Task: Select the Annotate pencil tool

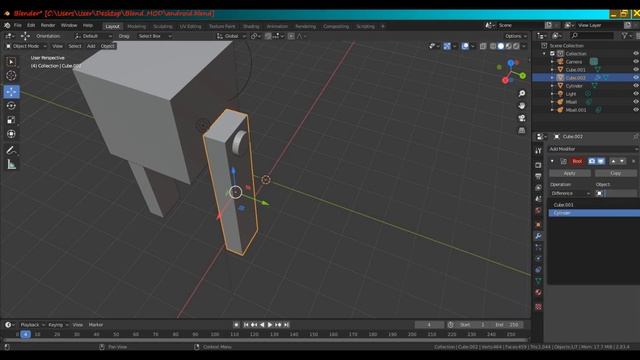Action: (11, 150)
